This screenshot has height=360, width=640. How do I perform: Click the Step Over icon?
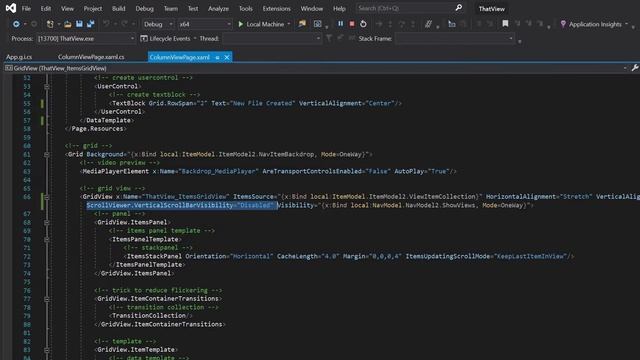(402, 24)
